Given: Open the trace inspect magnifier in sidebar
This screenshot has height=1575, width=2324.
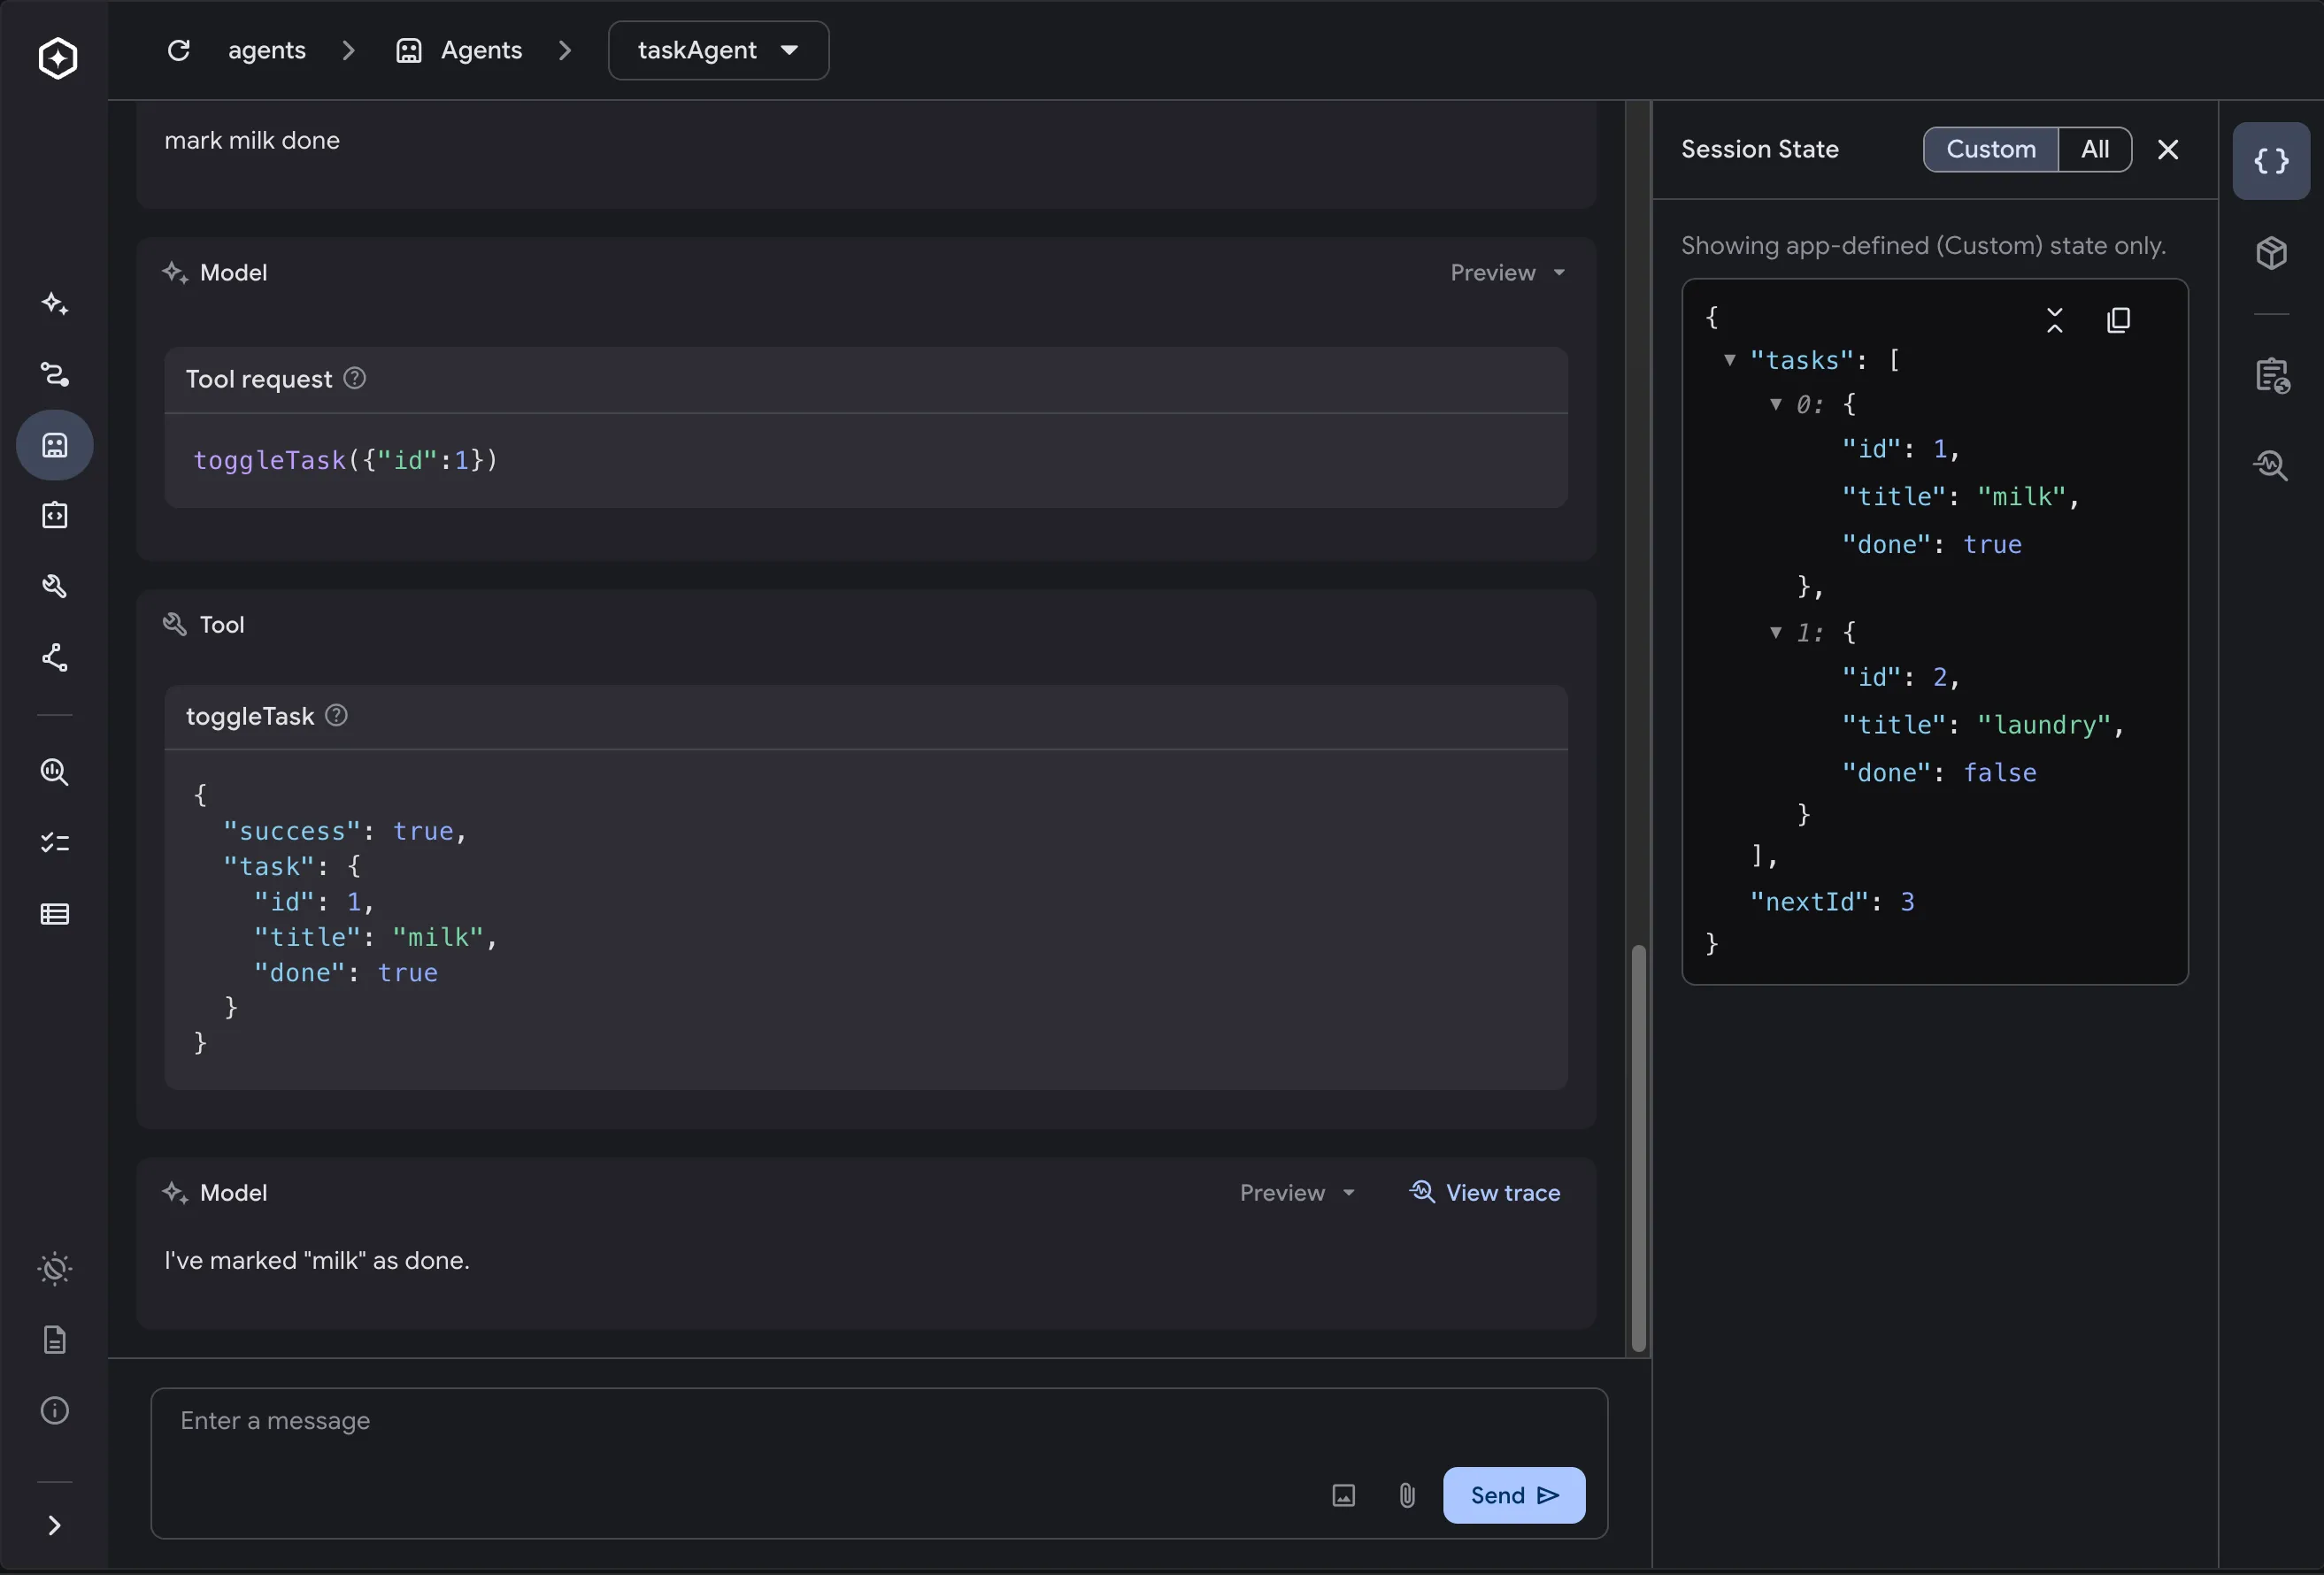Looking at the screenshot, I should 55,772.
